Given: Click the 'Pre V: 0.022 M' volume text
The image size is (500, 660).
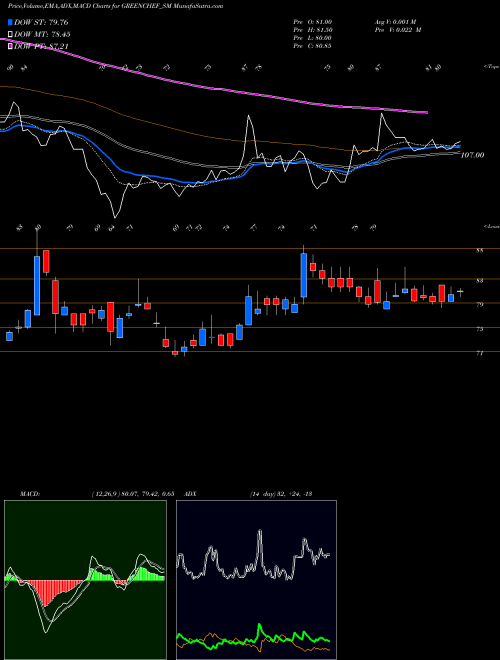Looking at the screenshot, I should [x=398, y=30].
